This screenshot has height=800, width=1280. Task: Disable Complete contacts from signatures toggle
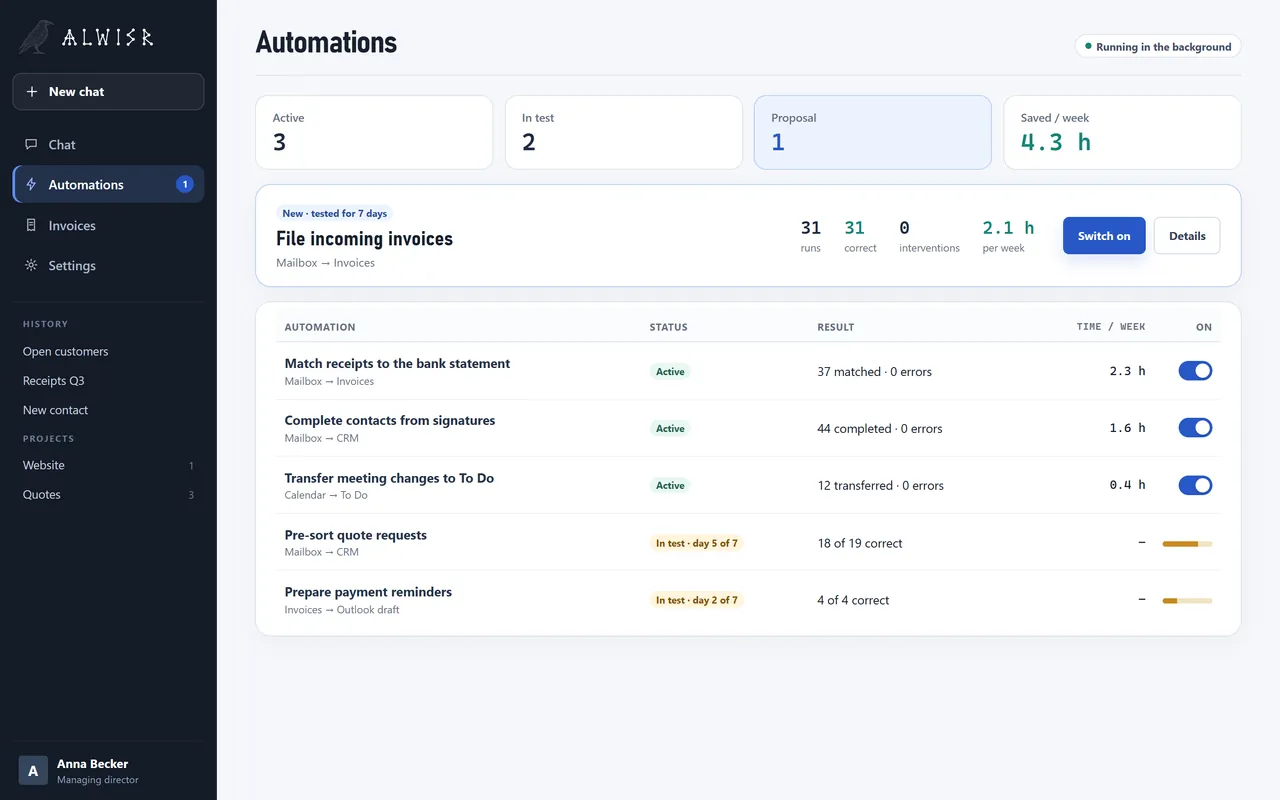pos(1195,428)
